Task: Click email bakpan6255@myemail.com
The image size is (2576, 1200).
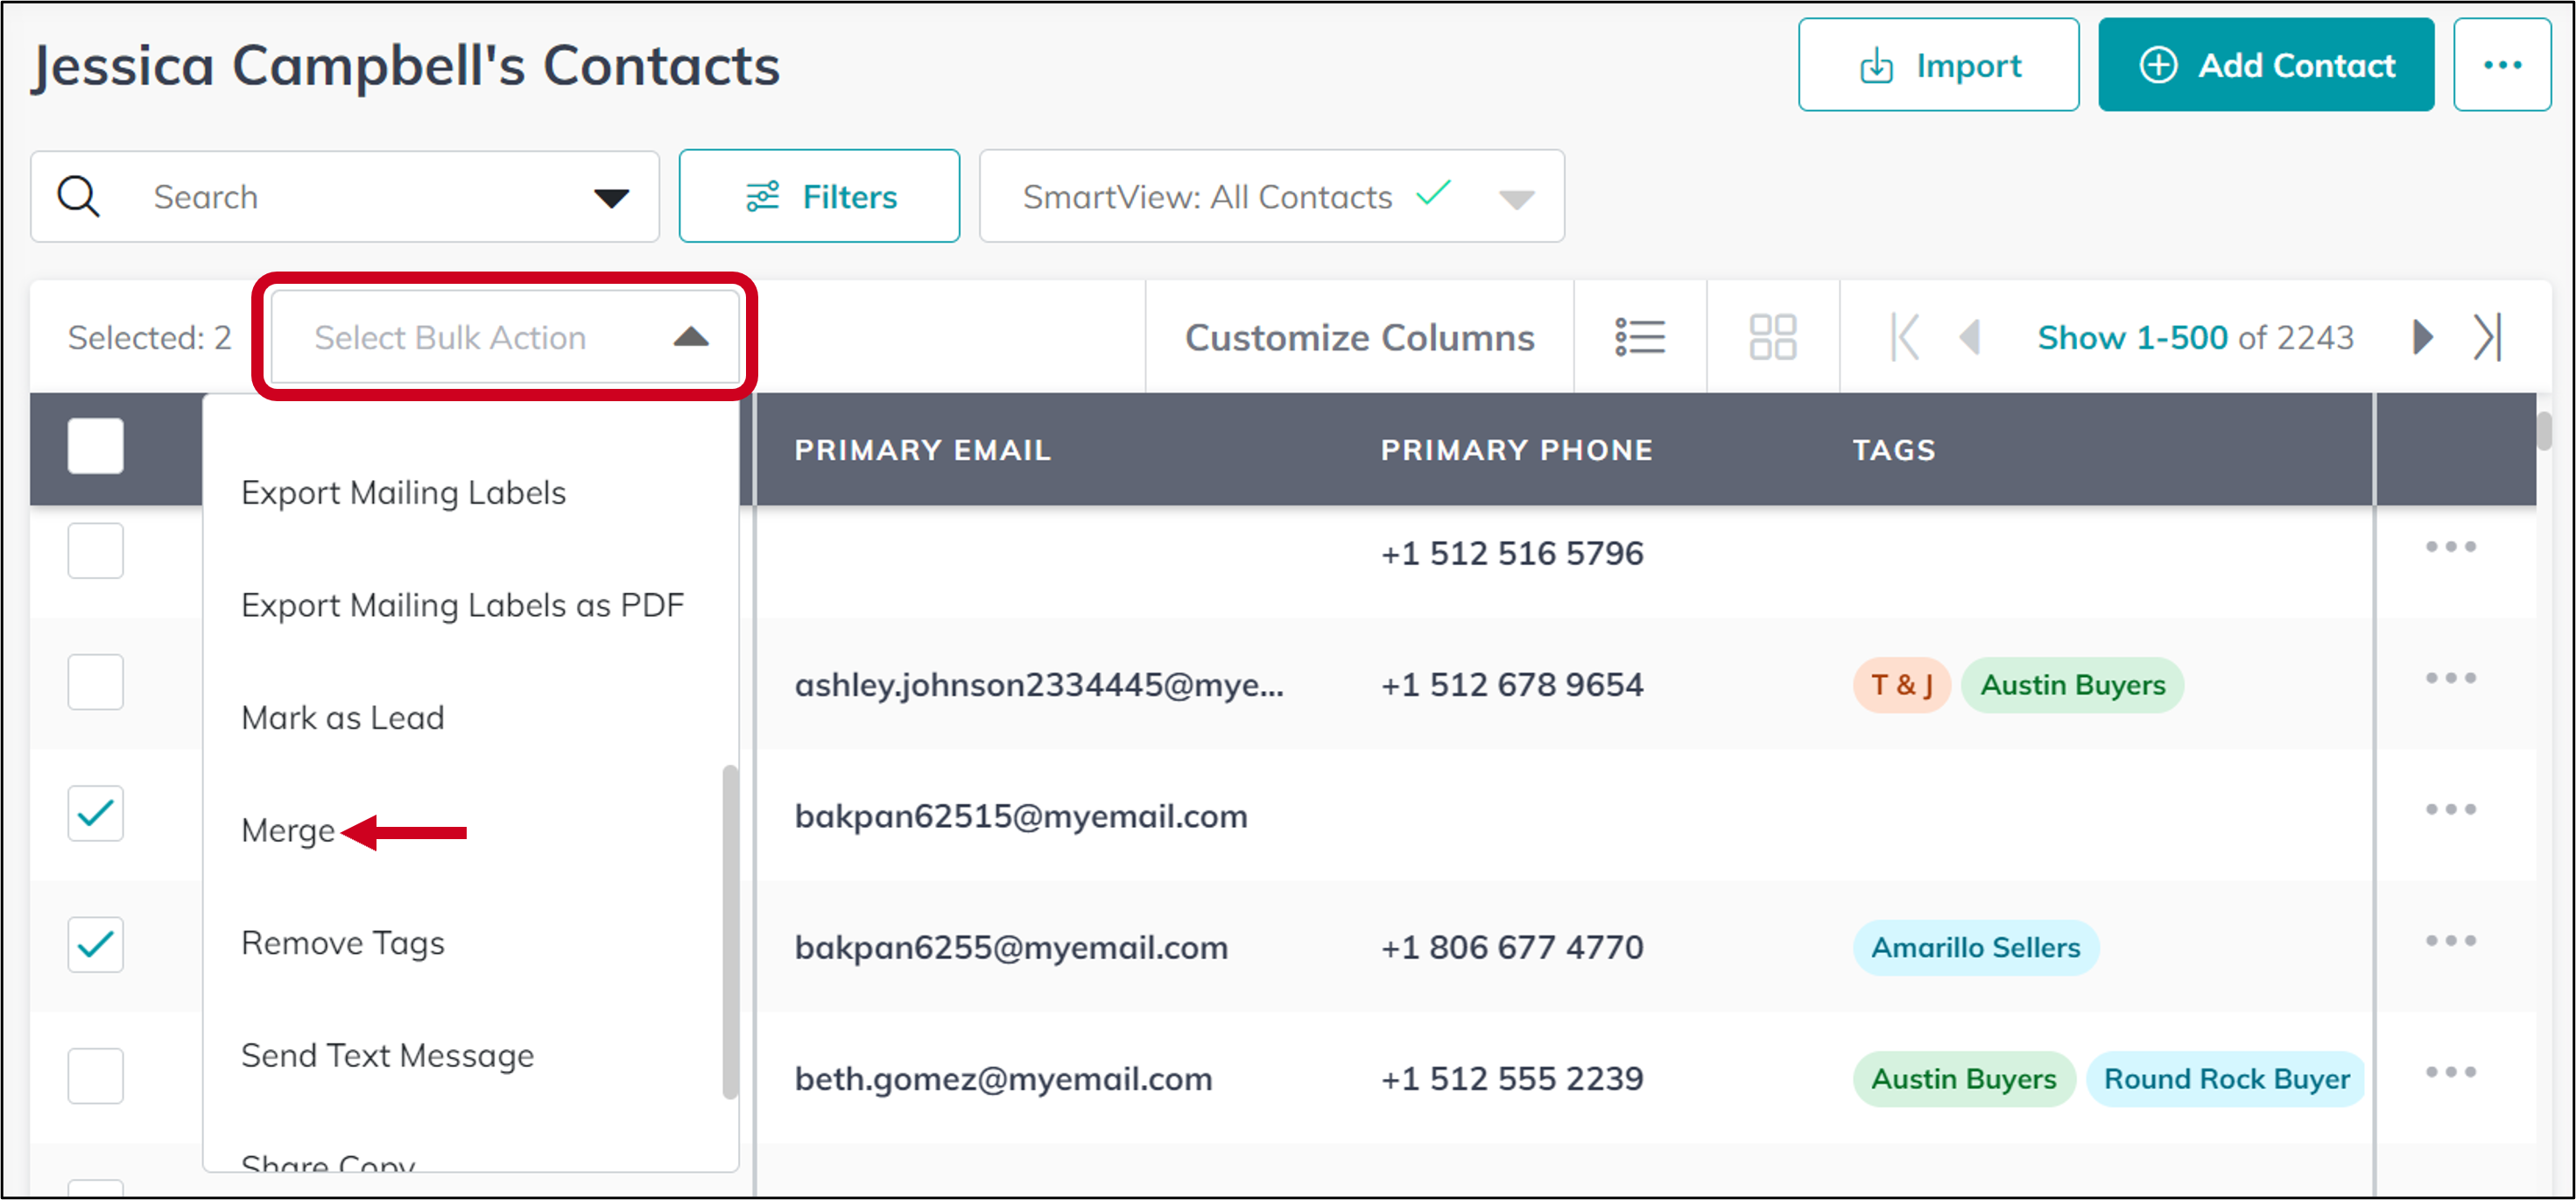Action: coord(1011,947)
